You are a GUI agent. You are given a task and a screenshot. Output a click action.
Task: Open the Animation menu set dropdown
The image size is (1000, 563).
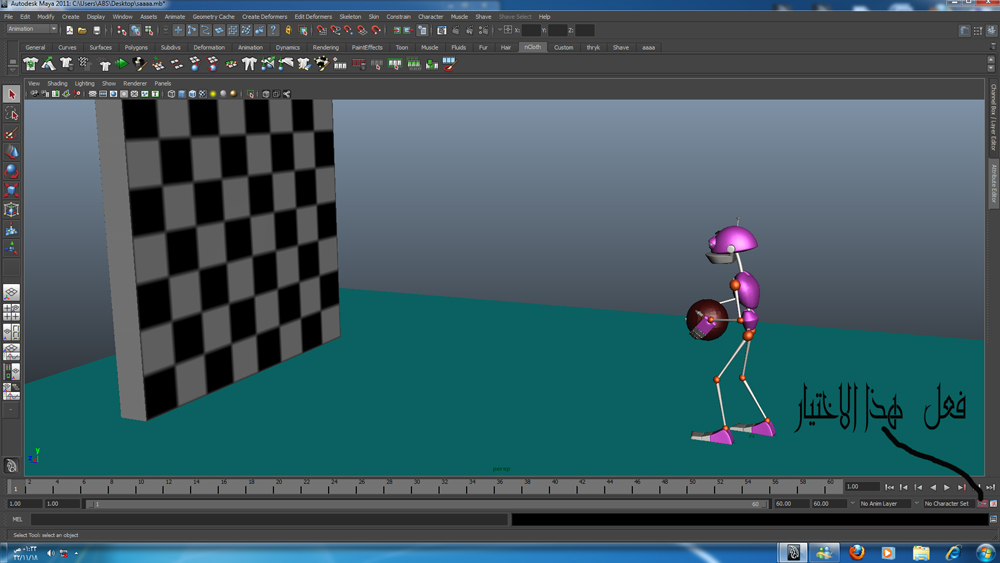click(x=32, y=29)
